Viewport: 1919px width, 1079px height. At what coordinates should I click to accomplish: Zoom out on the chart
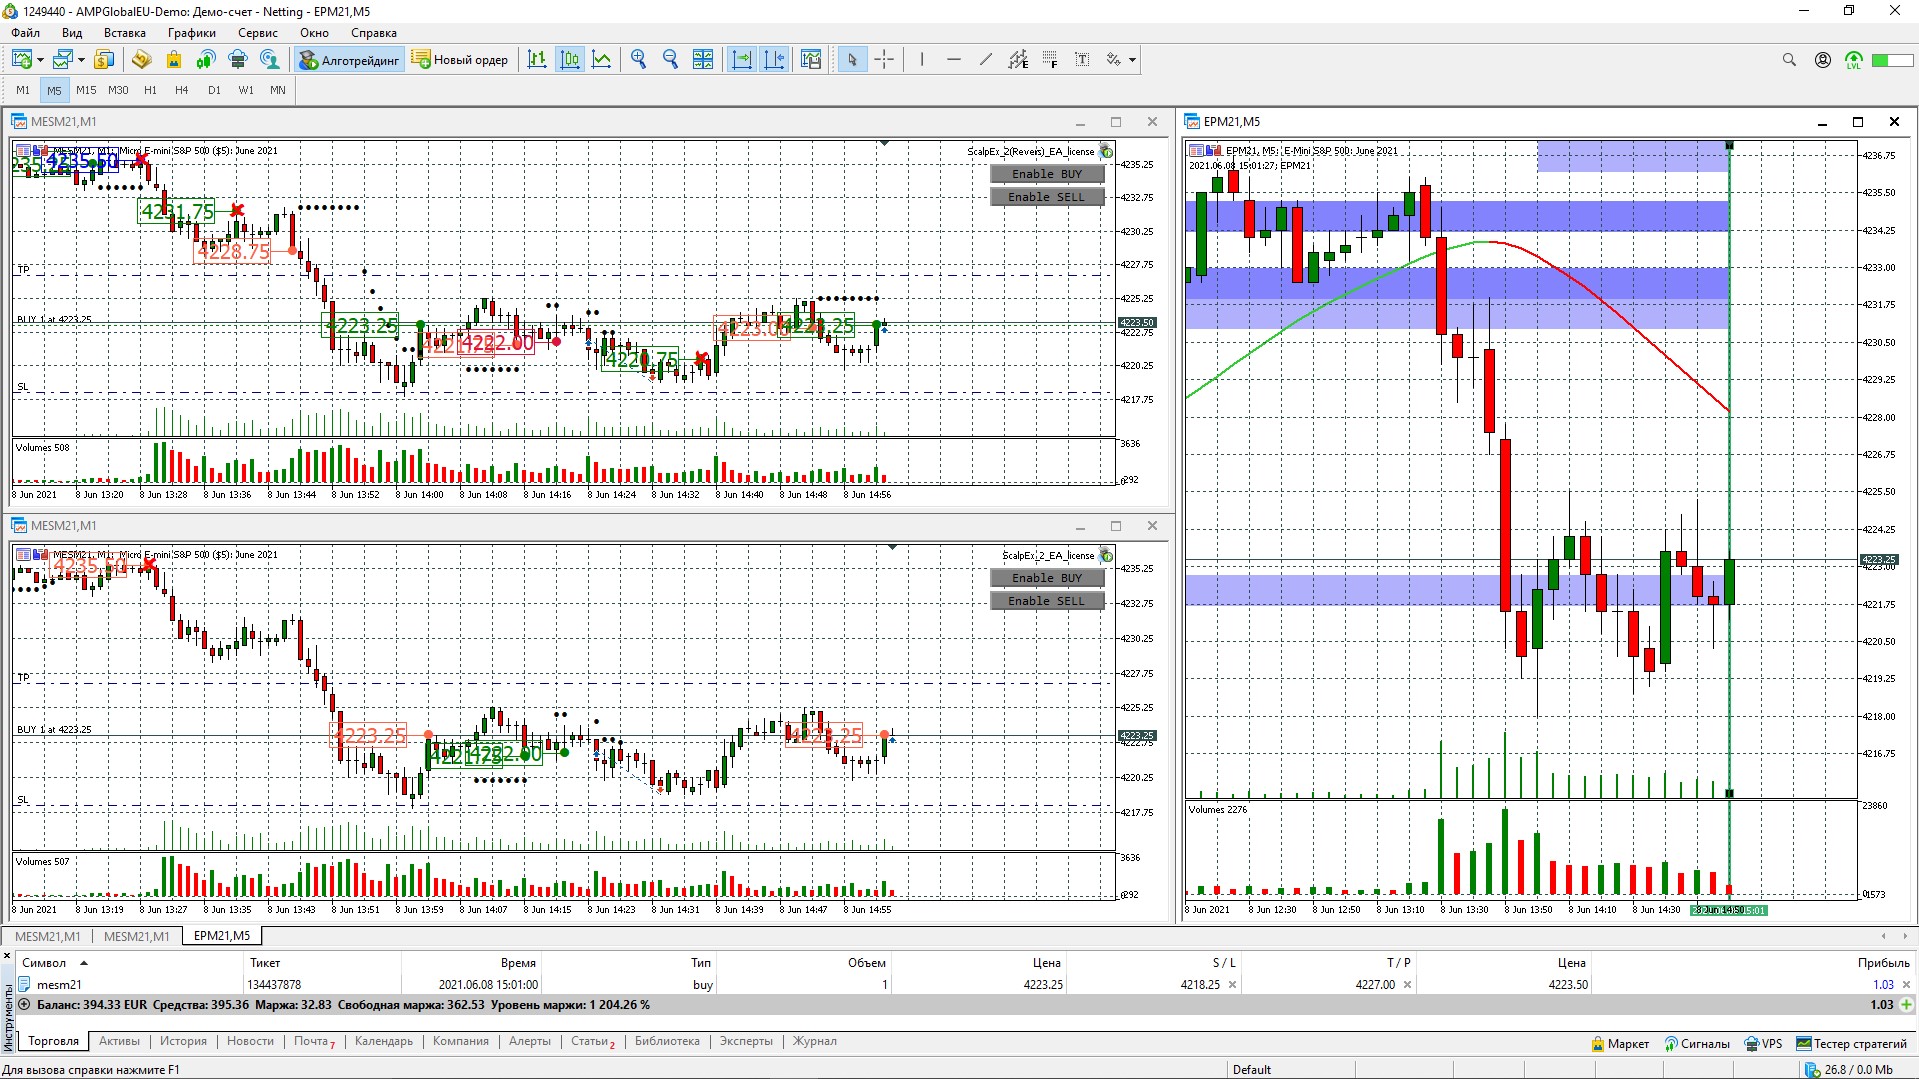tap(671, 60)
